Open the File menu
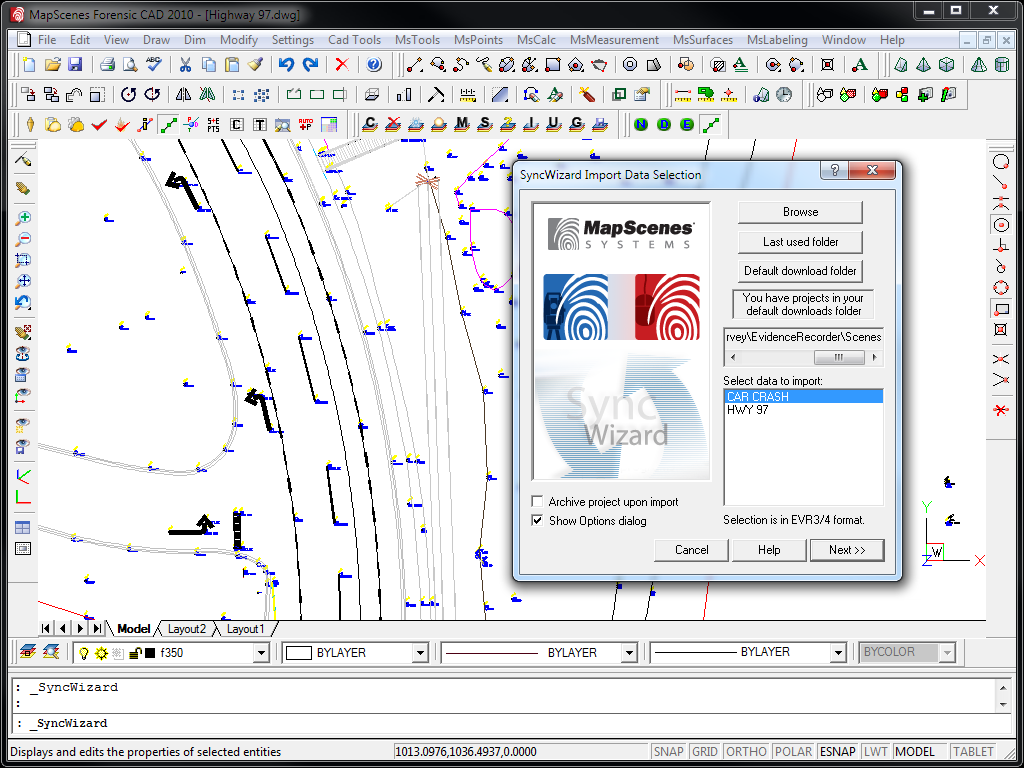This screenshot has width=1024, height=768. point(47,40)
